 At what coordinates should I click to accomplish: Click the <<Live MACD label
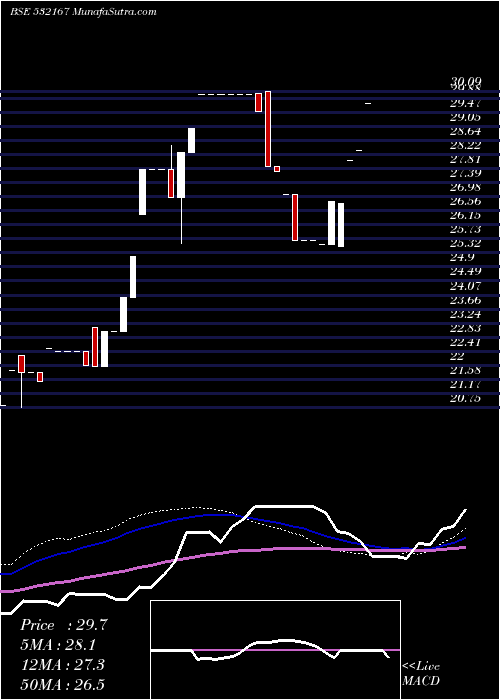[421, 674]
